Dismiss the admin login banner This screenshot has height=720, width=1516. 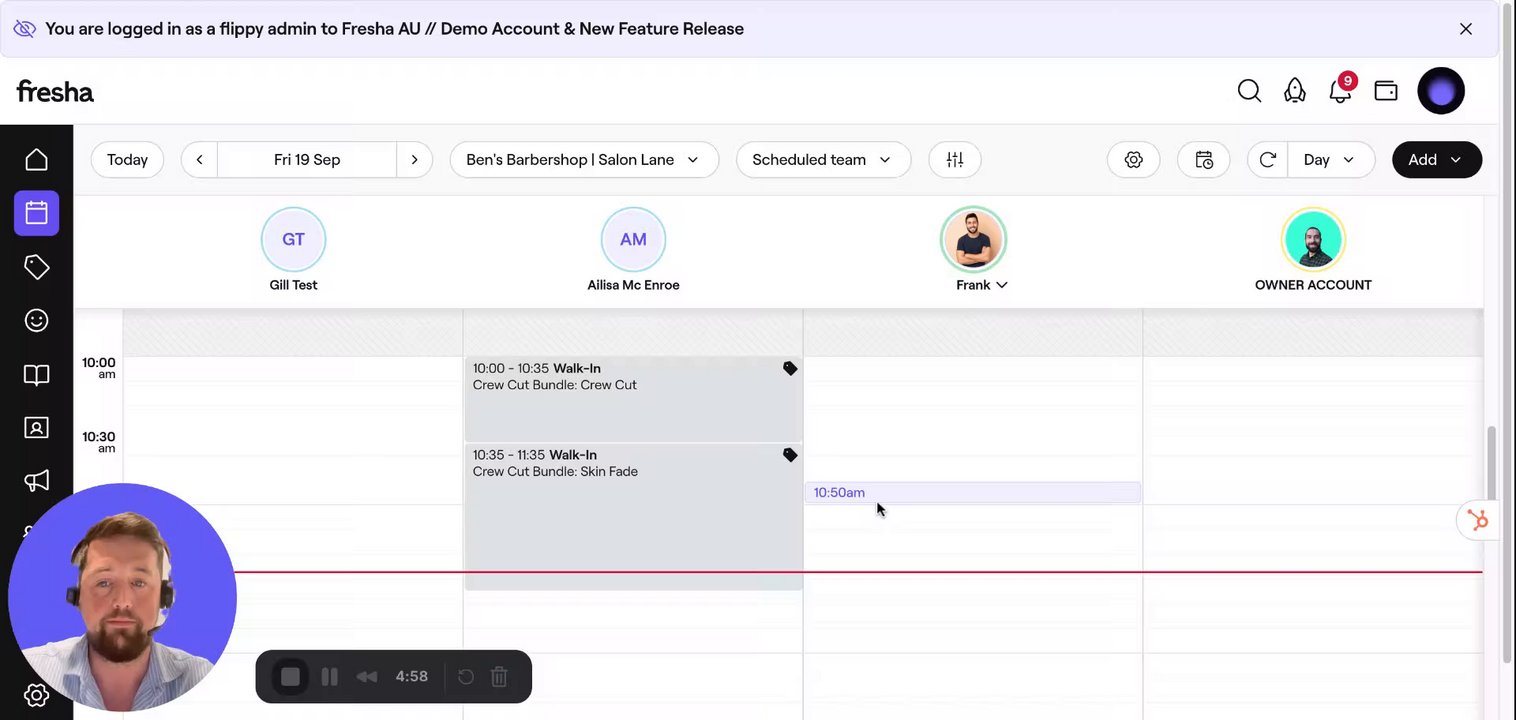pyautogui.click(x=1466, y=29)
